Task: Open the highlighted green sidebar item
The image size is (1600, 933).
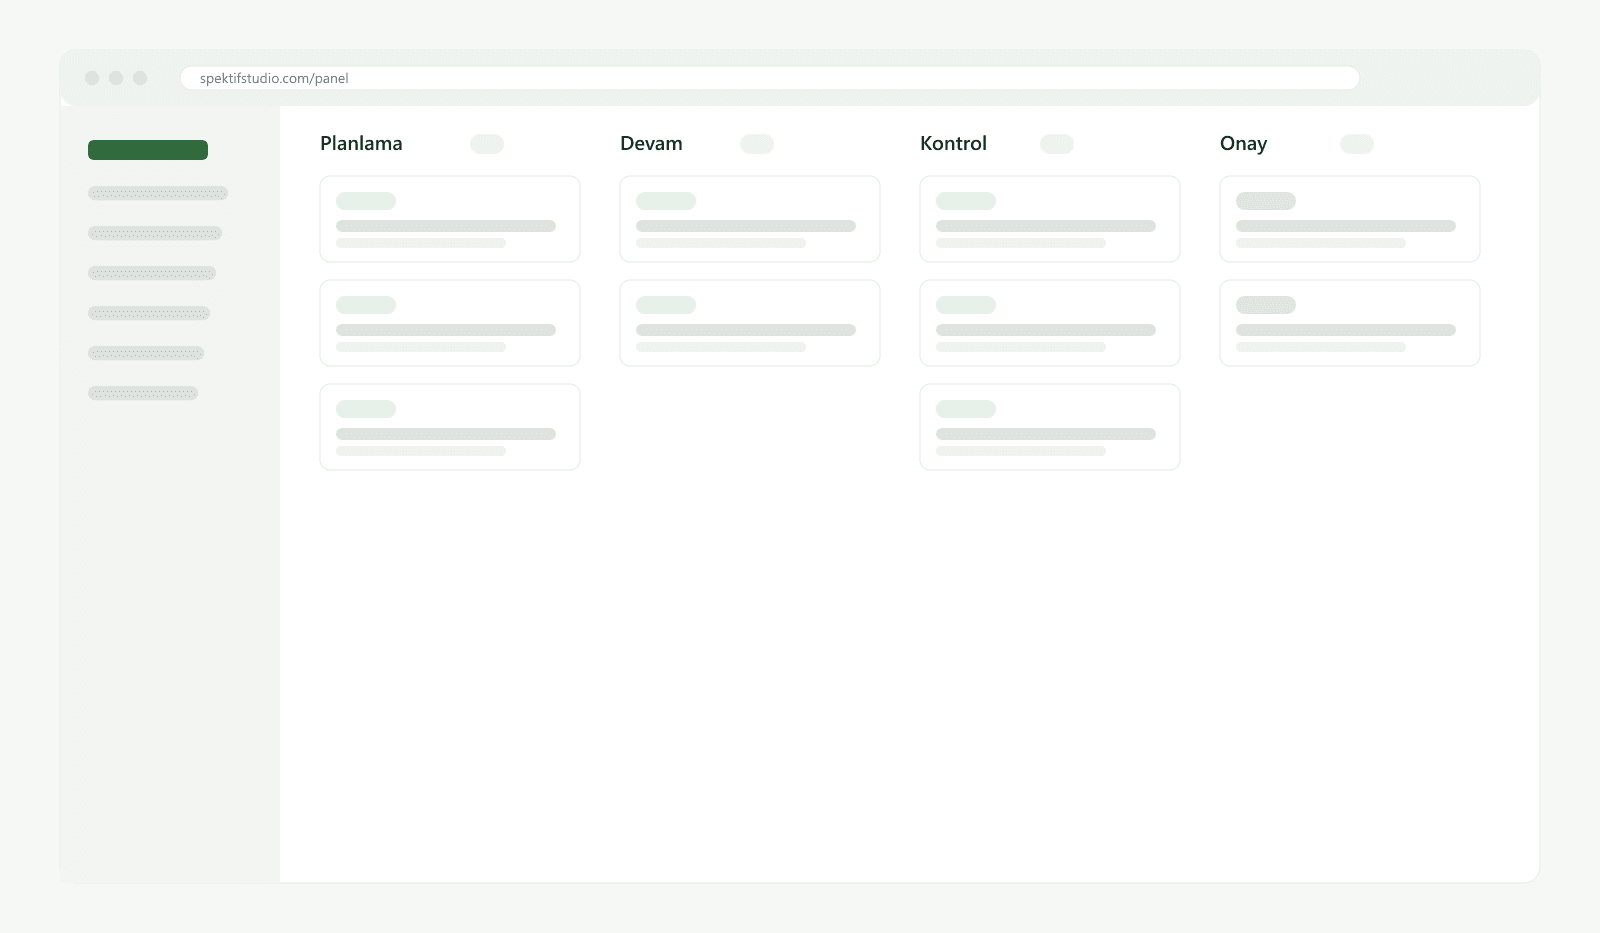Action: [x=148, y=150]
